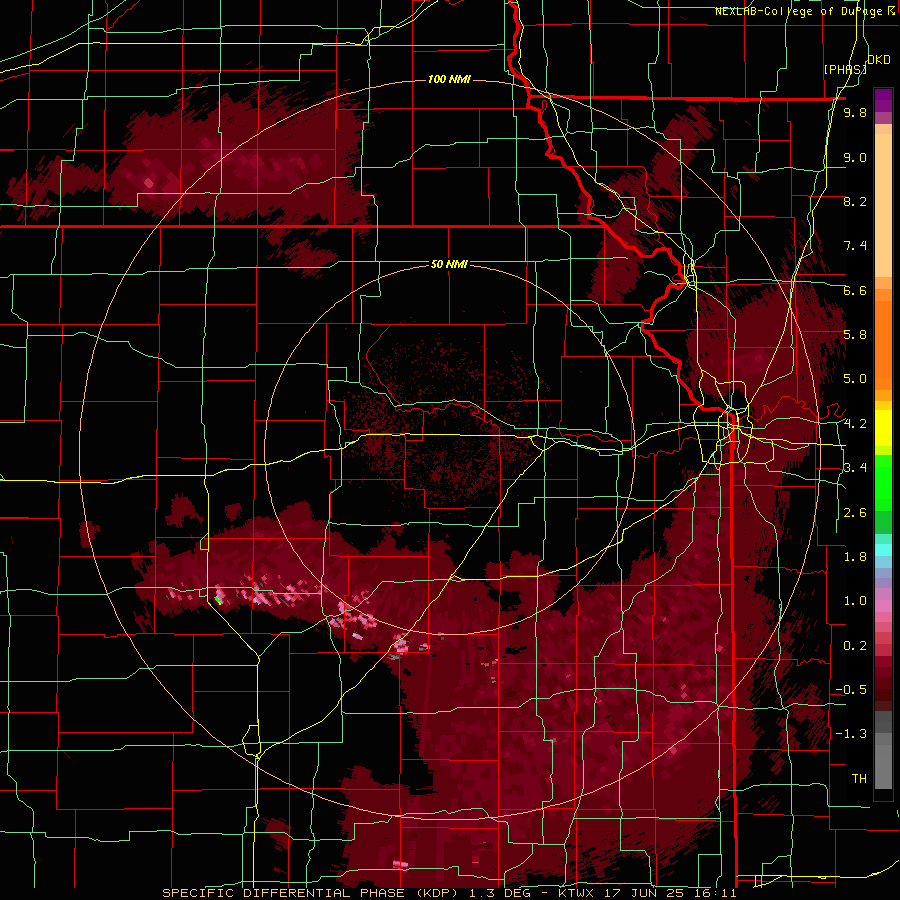The height and width of the screenshot is (900, 900).
Task: Click the 5.0 scale label
Action: tap(855, 379)
